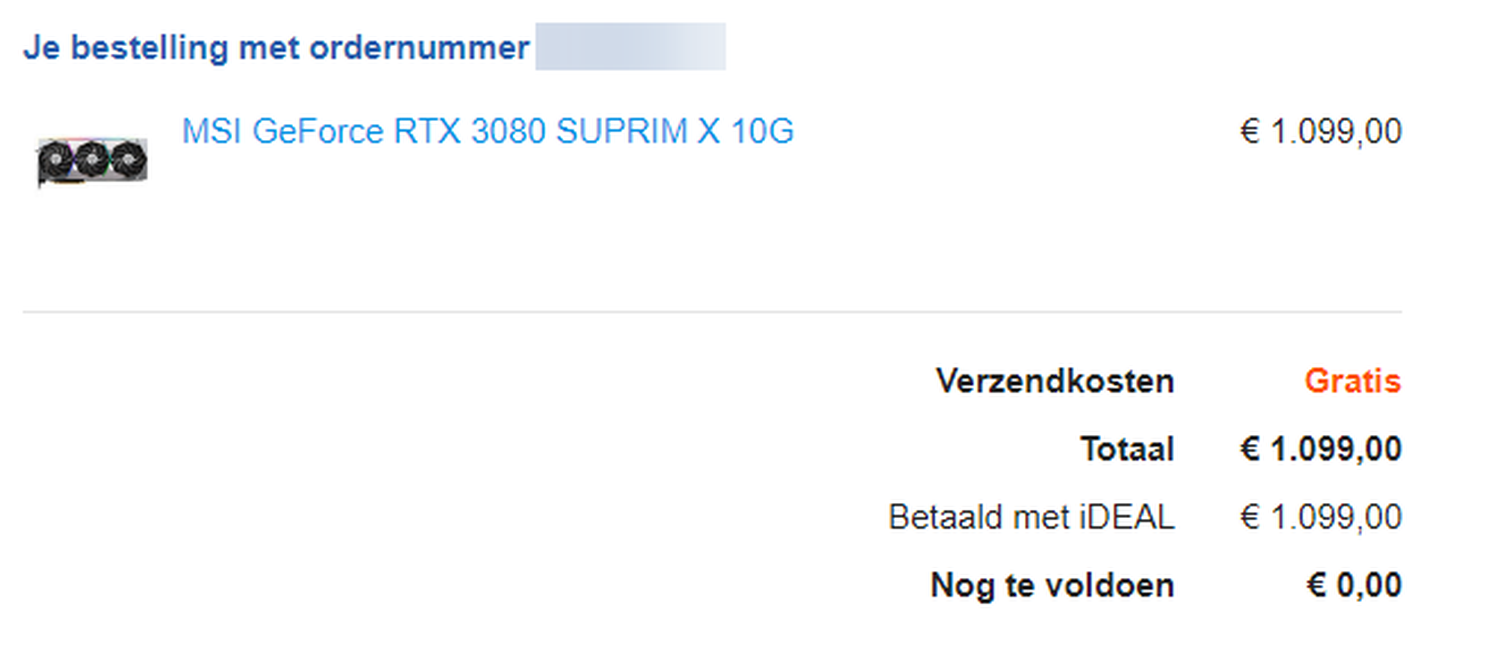Click the product price € 1.099,00

click(1320, 132)
